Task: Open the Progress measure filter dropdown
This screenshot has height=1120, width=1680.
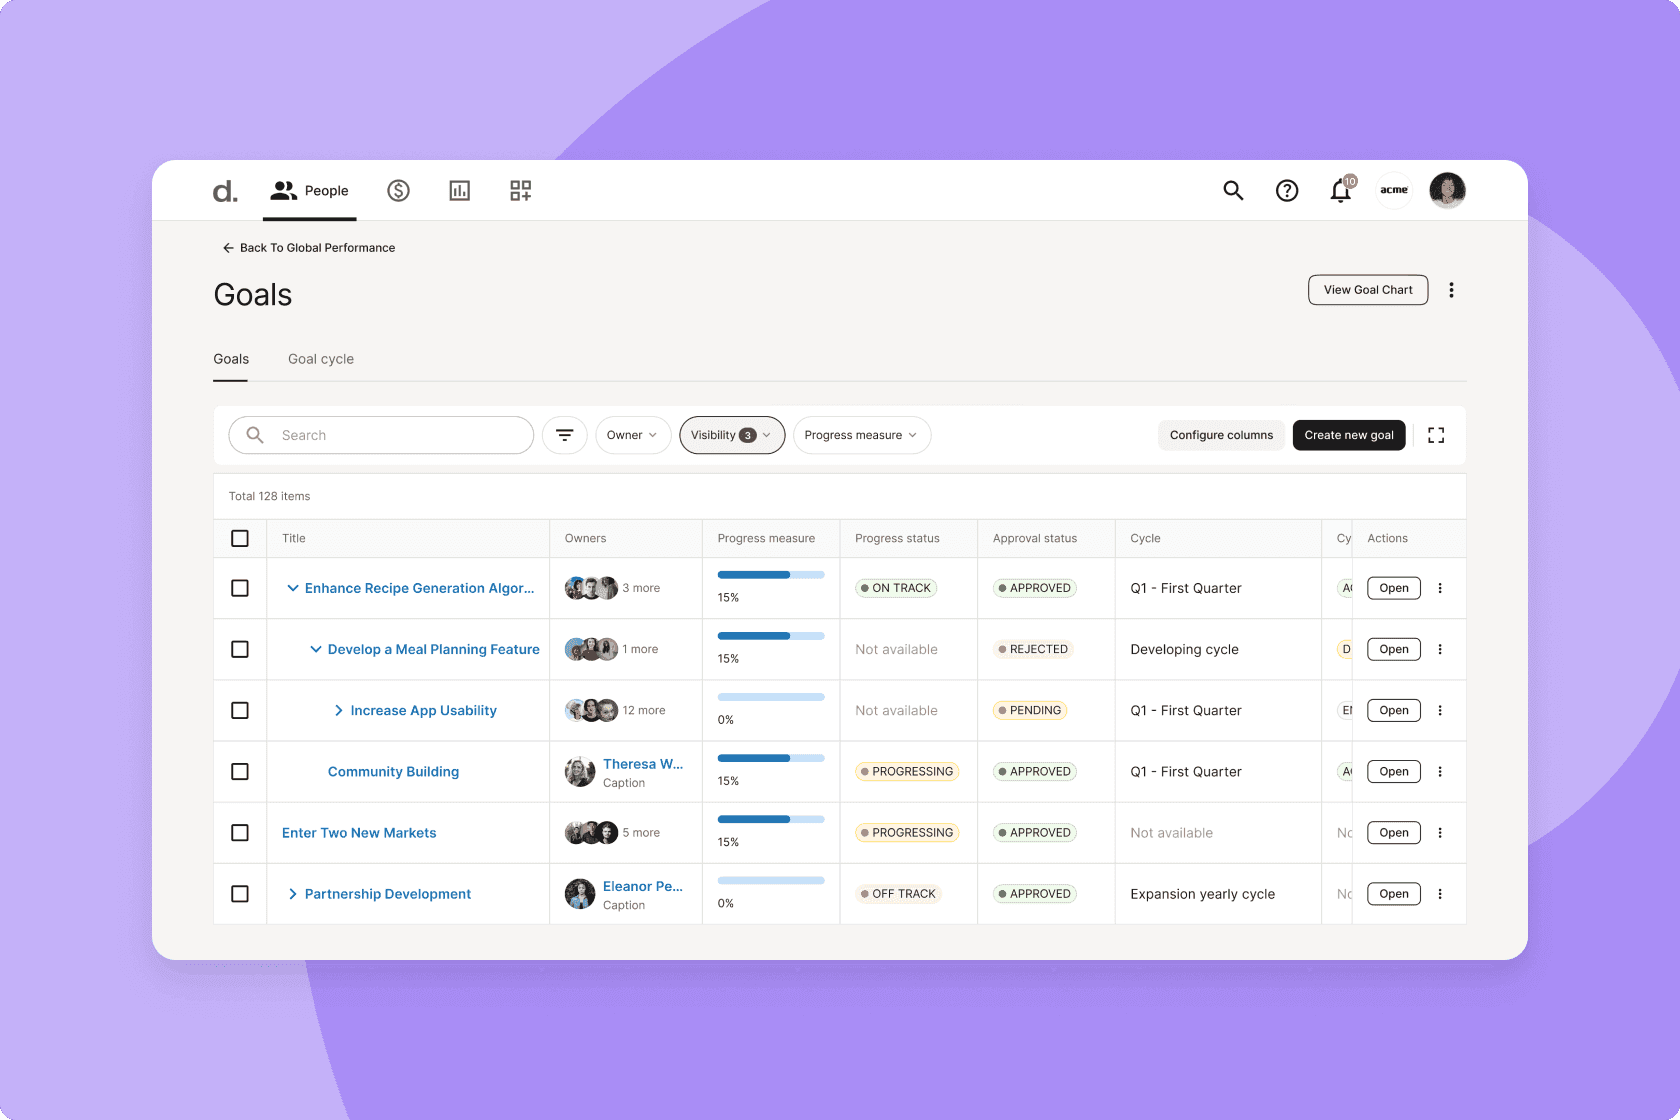Action: (x=862, y=435)
